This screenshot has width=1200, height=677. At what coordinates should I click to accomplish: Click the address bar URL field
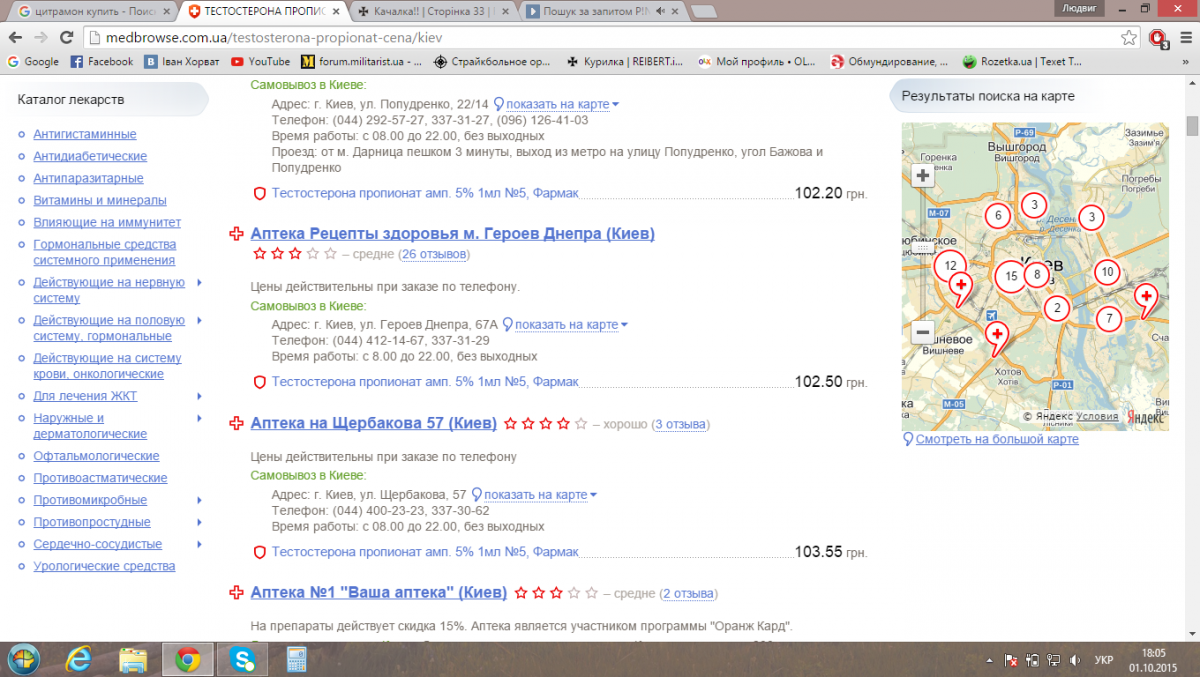tap(600, 38)
